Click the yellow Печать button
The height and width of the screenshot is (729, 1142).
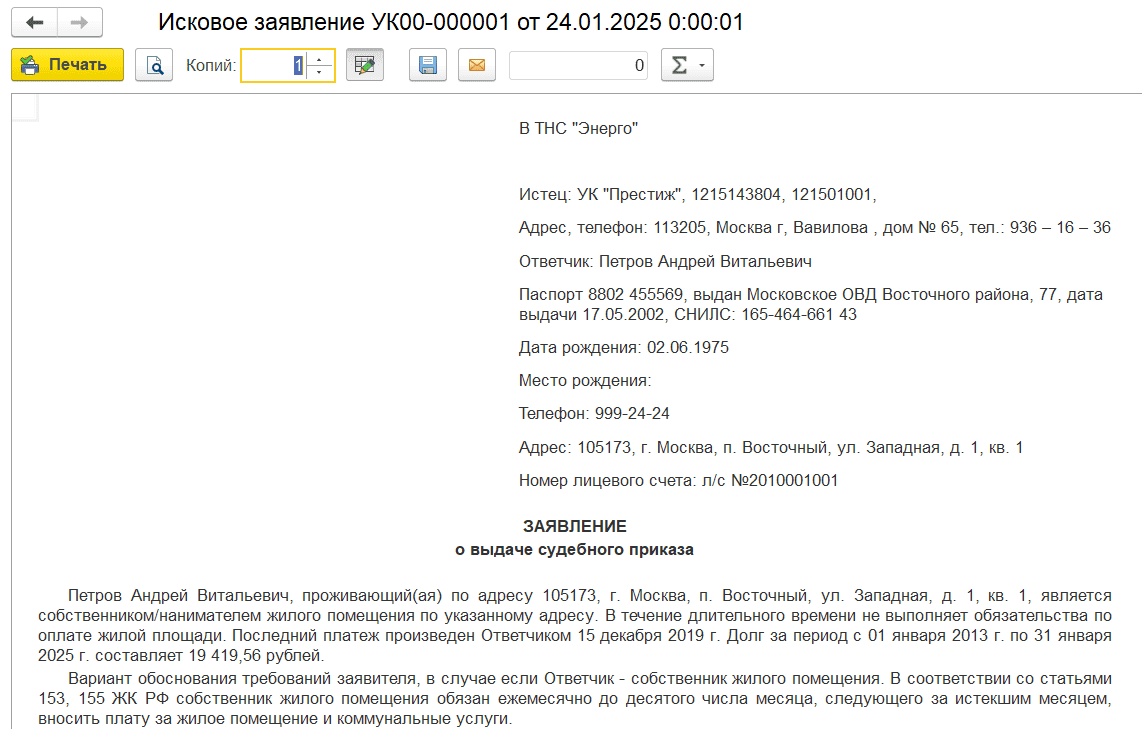pyautogui.click(x=67, y=64)
